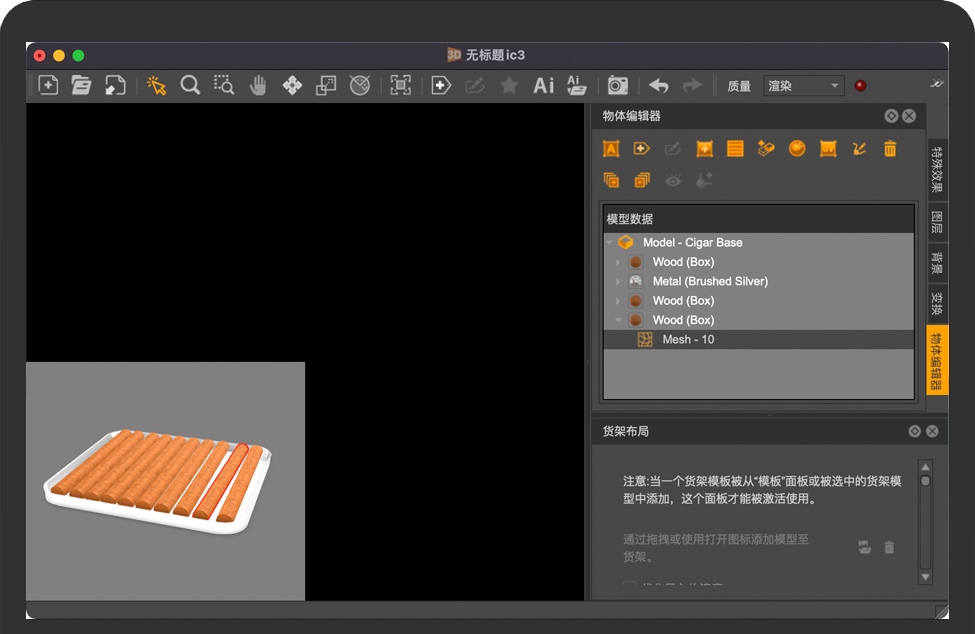
Task: Collapse the Model - Cigar Base tree node
Action: tap(609, 243)
